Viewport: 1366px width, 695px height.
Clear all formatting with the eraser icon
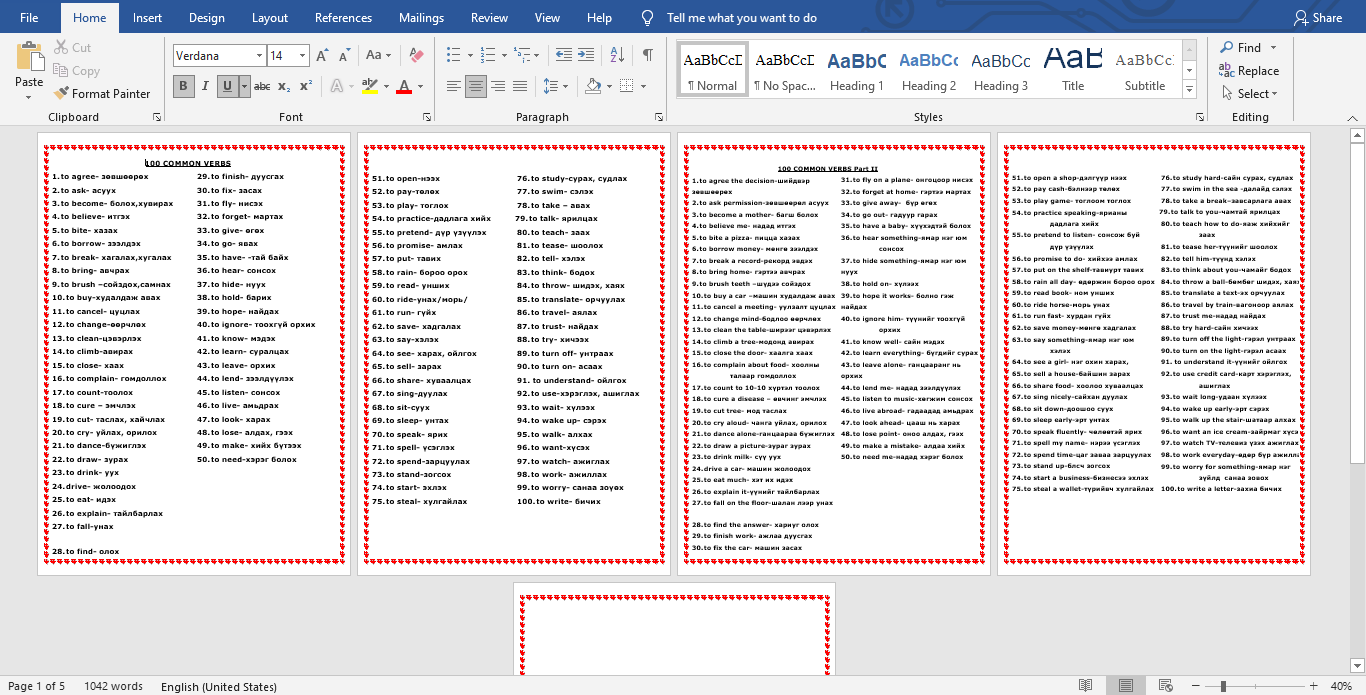417,56
